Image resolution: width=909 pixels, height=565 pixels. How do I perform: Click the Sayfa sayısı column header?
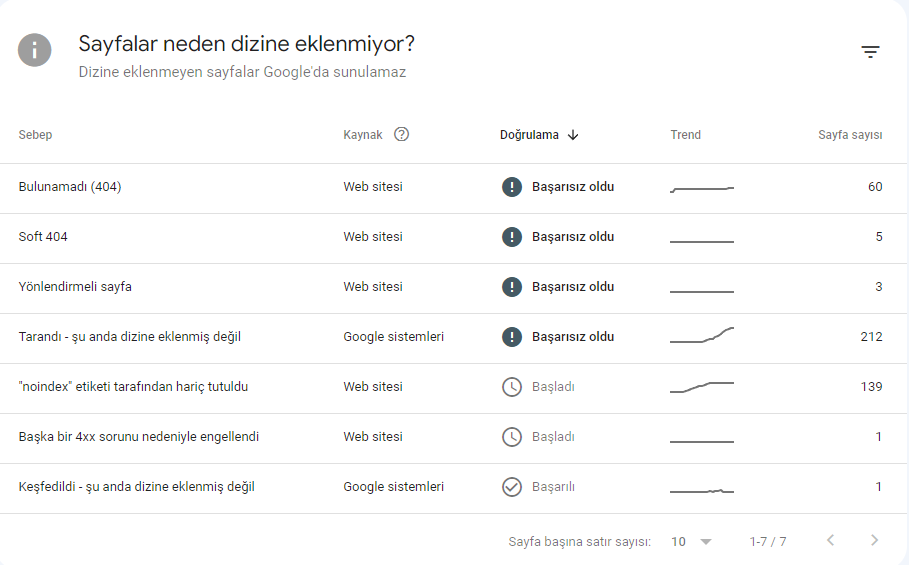850,135
